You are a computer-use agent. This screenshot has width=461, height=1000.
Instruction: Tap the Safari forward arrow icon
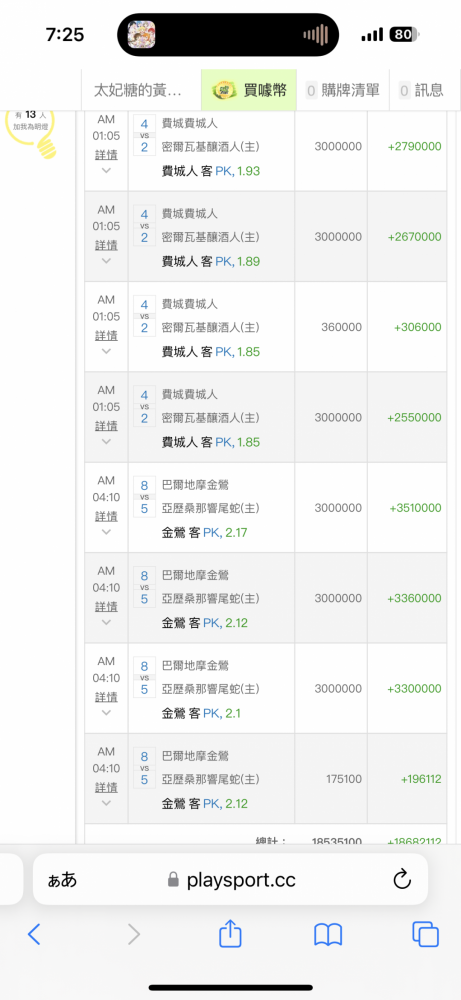coord(133,934)
